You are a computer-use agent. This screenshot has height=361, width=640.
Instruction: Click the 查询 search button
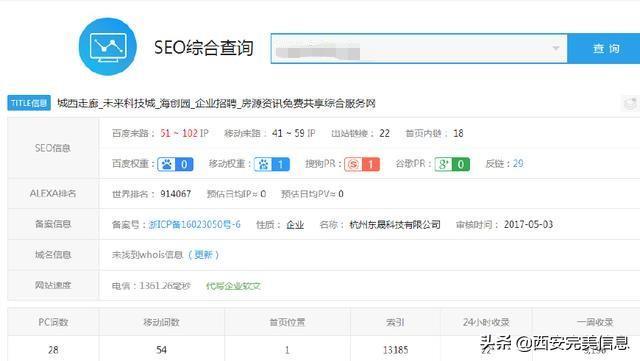tap(606, 49)
